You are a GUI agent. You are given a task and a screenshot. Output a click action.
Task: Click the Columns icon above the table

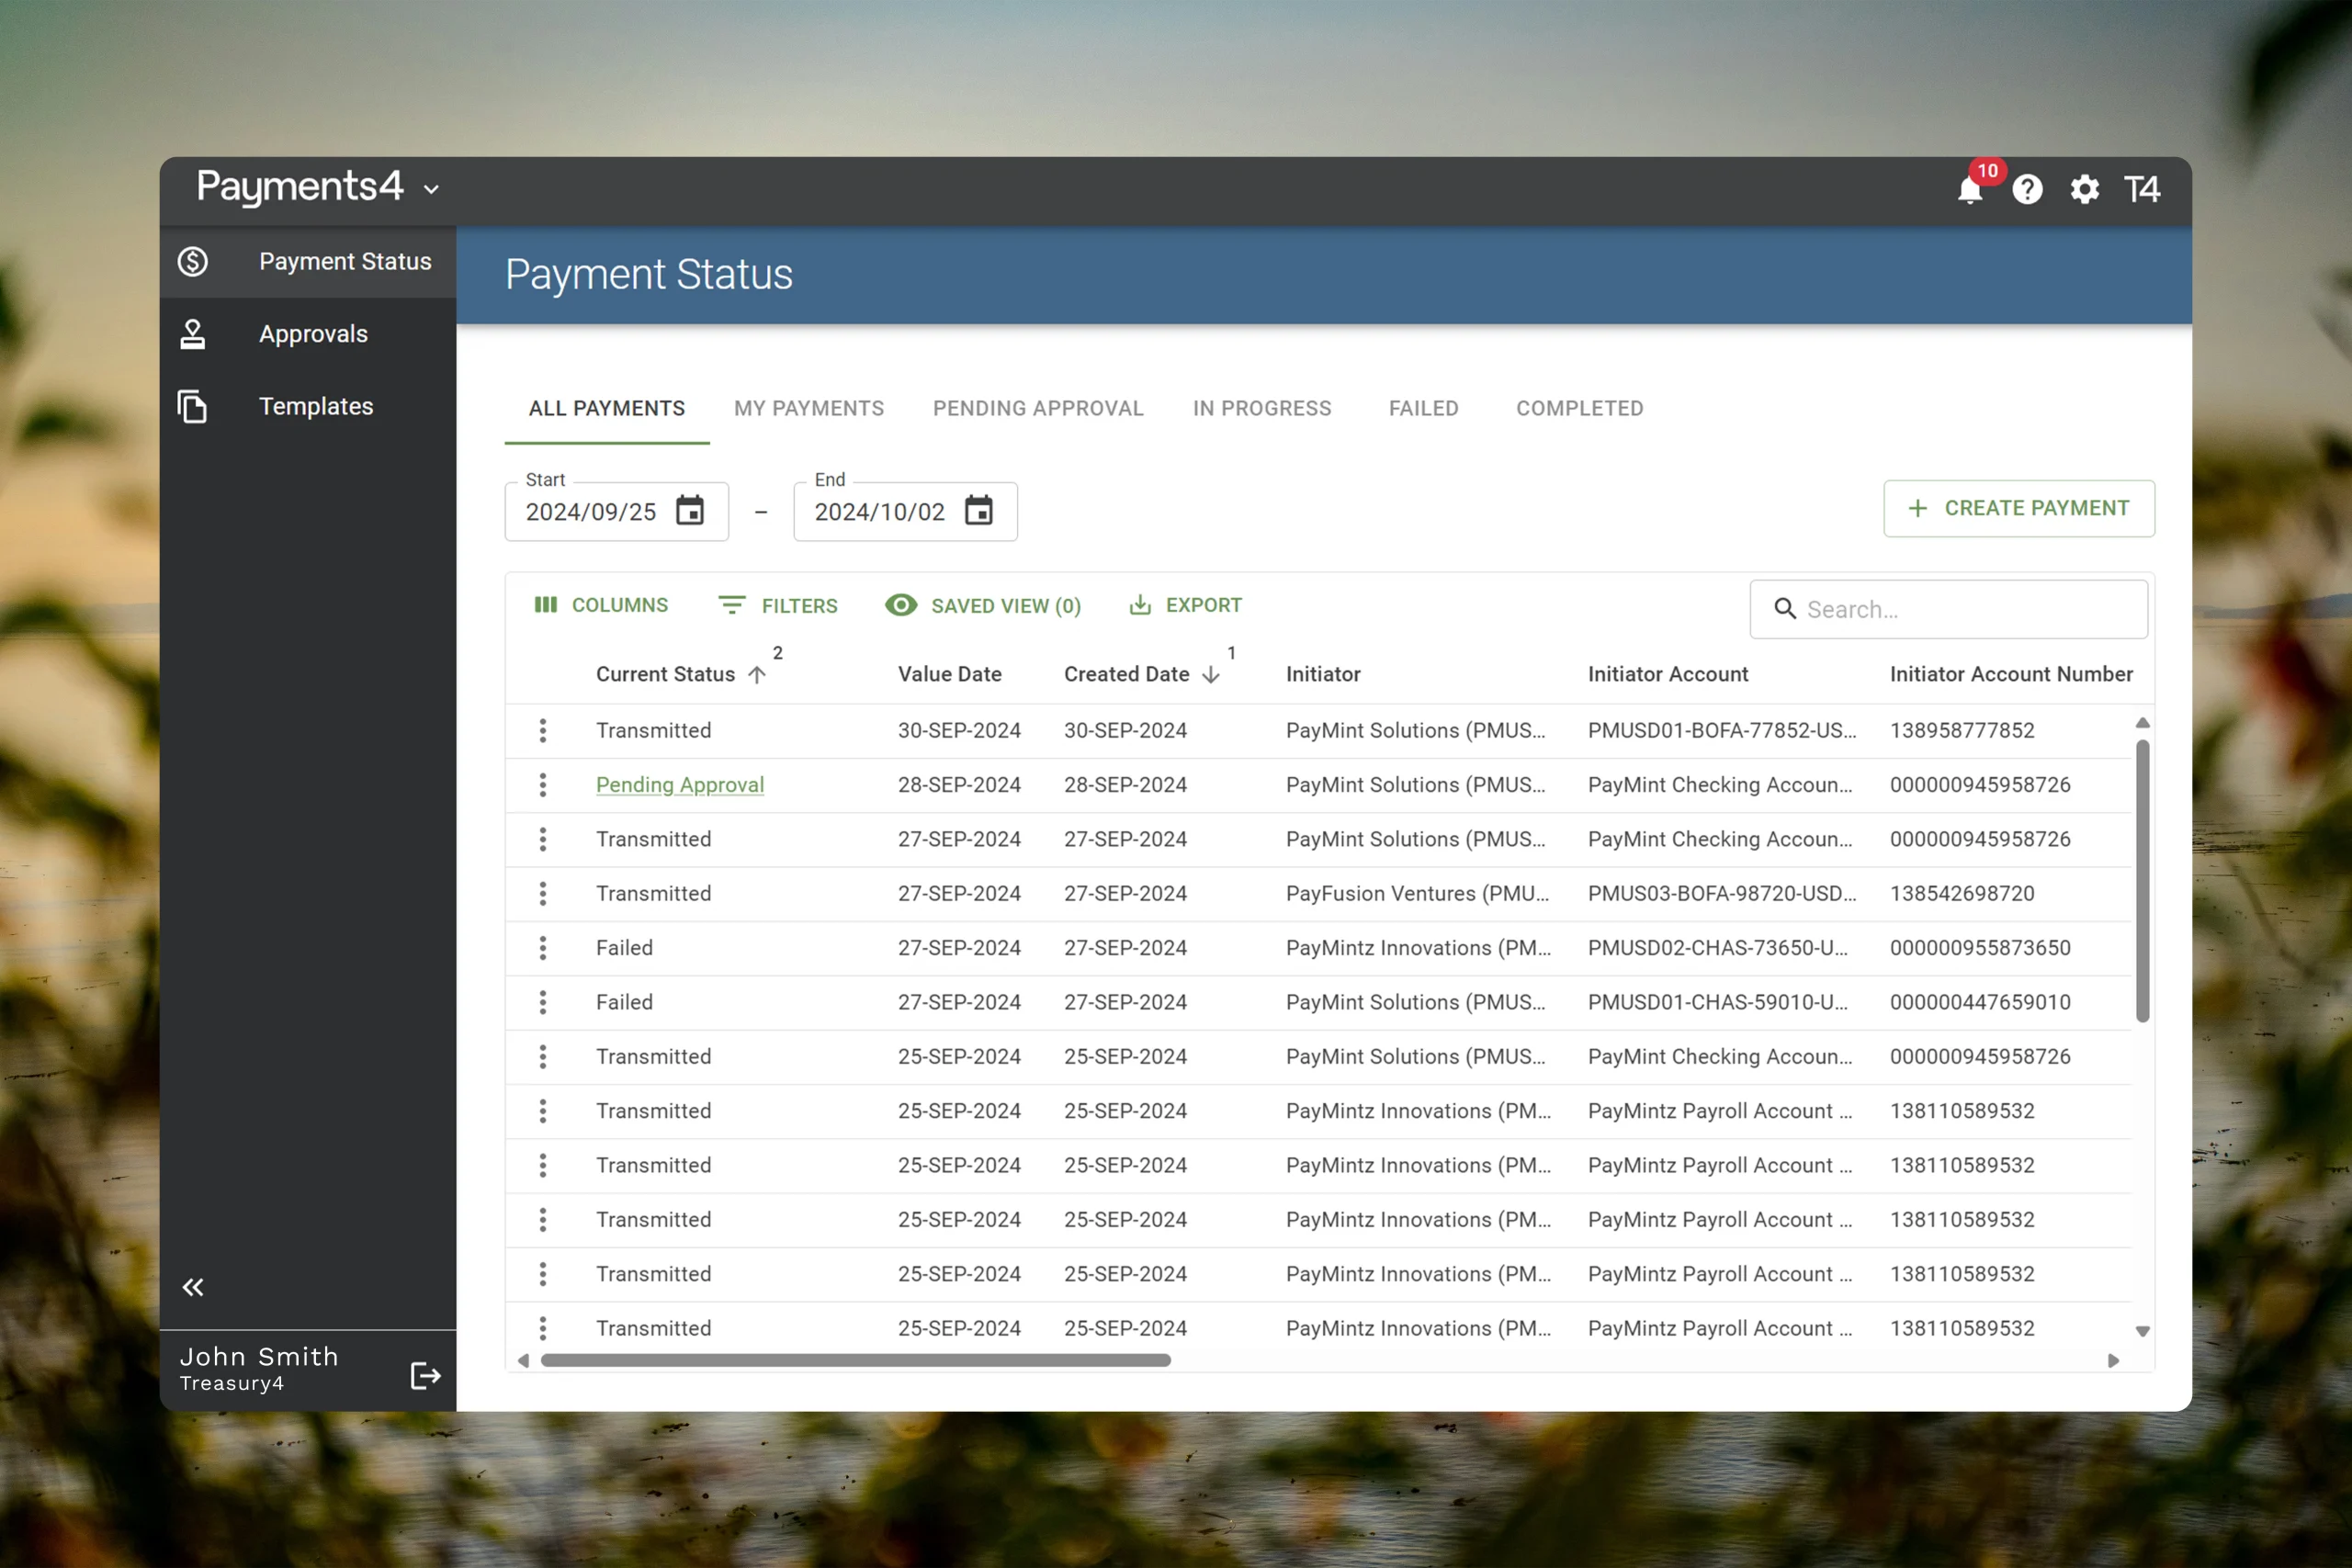coord(546,605)
